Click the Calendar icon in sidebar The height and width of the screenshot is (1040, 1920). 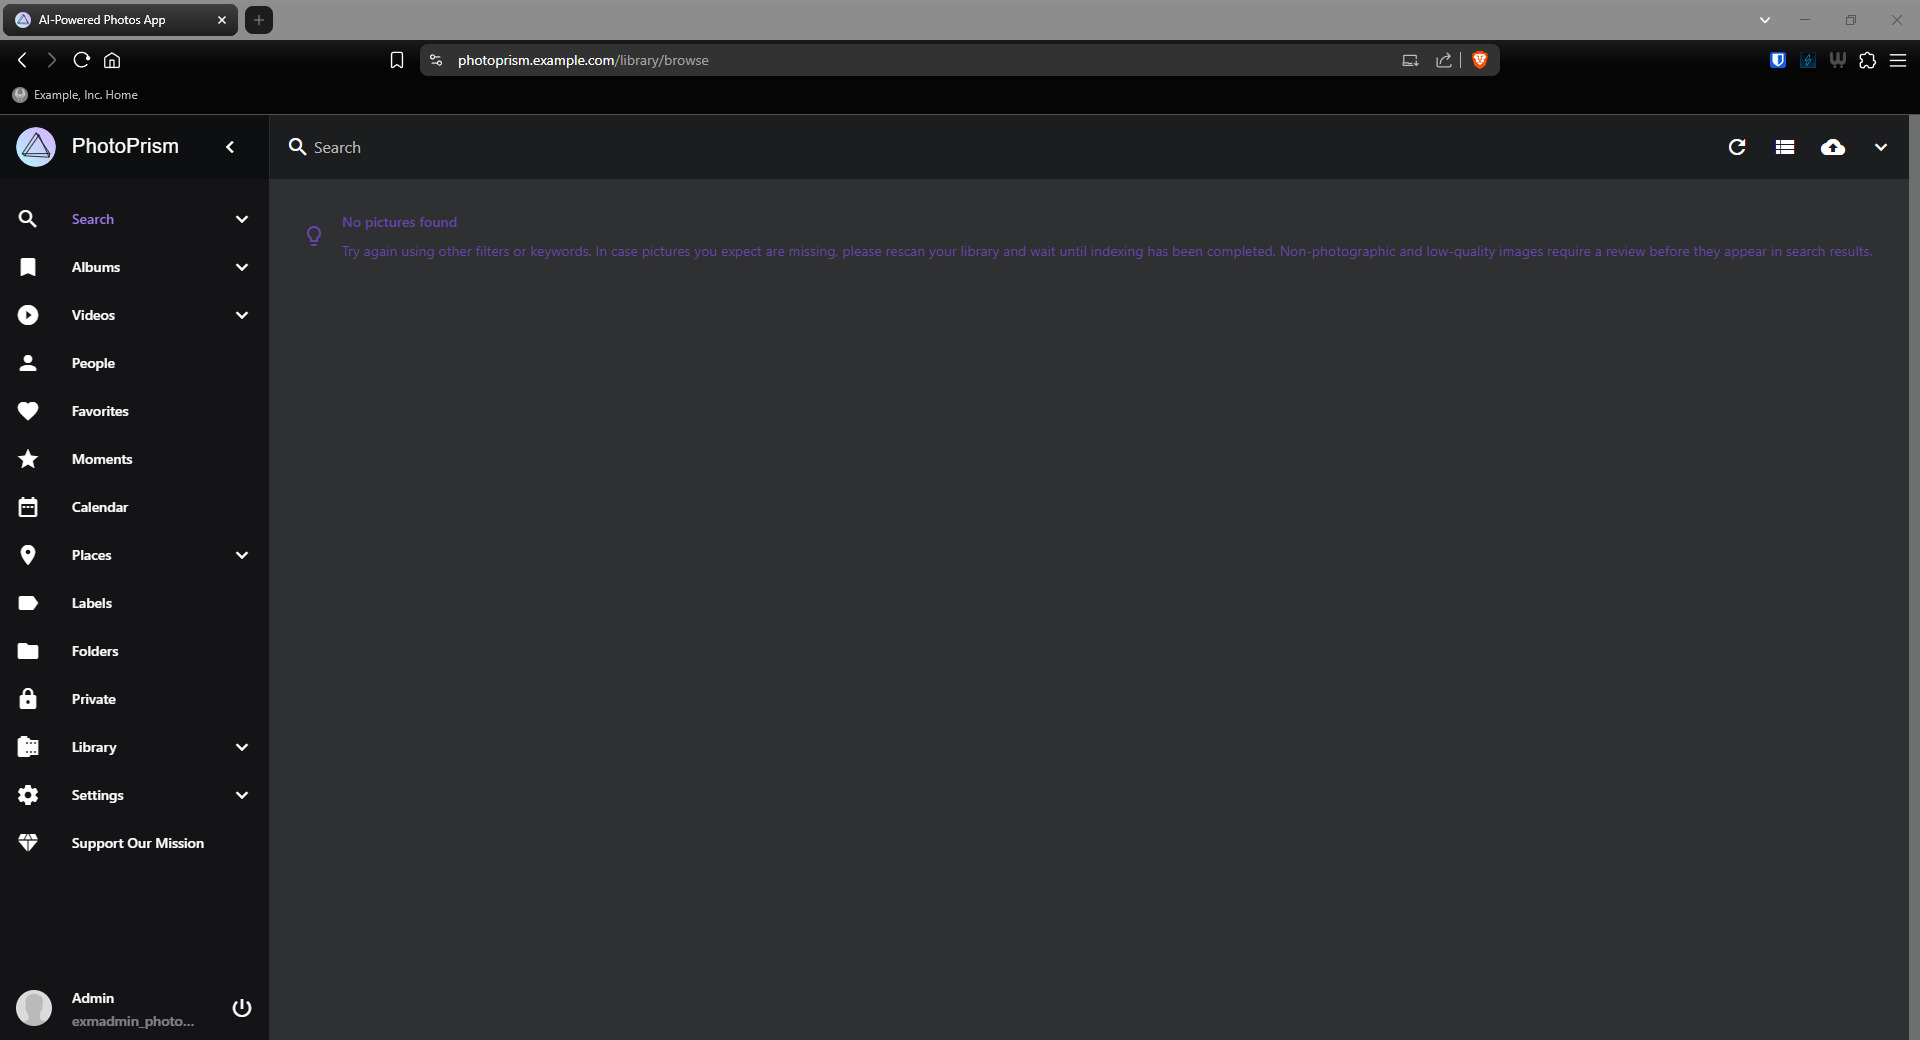coord(28,507)
